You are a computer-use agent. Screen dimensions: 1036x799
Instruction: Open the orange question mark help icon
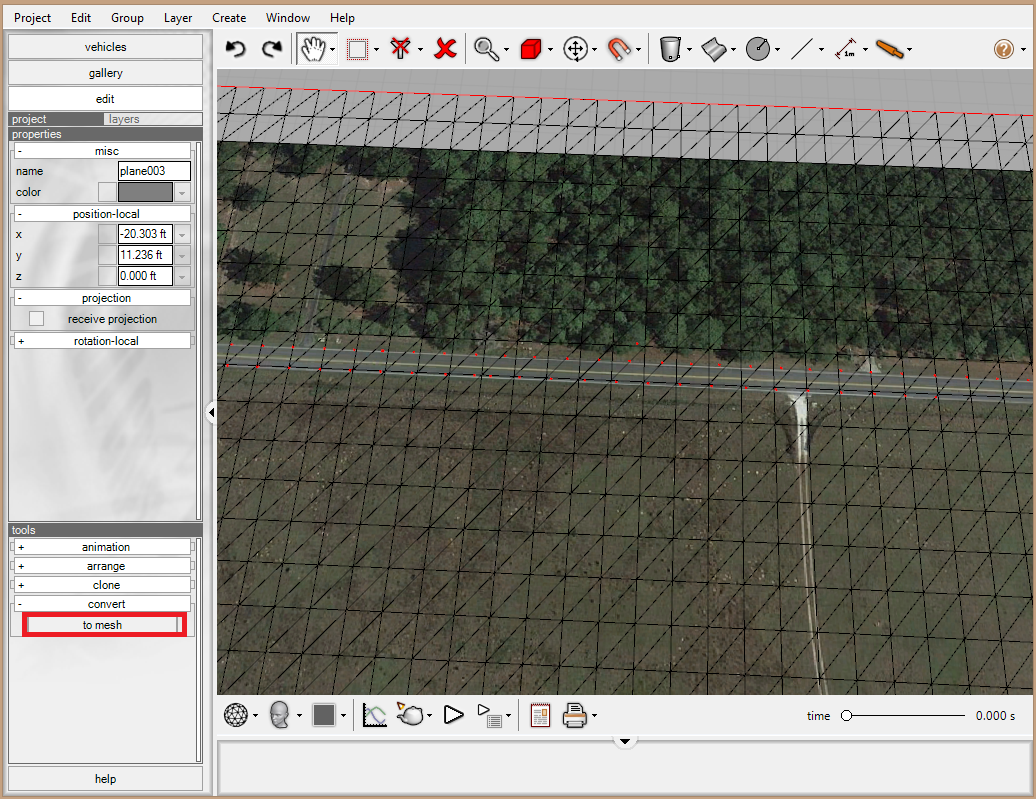click(x=1004, y=49)
